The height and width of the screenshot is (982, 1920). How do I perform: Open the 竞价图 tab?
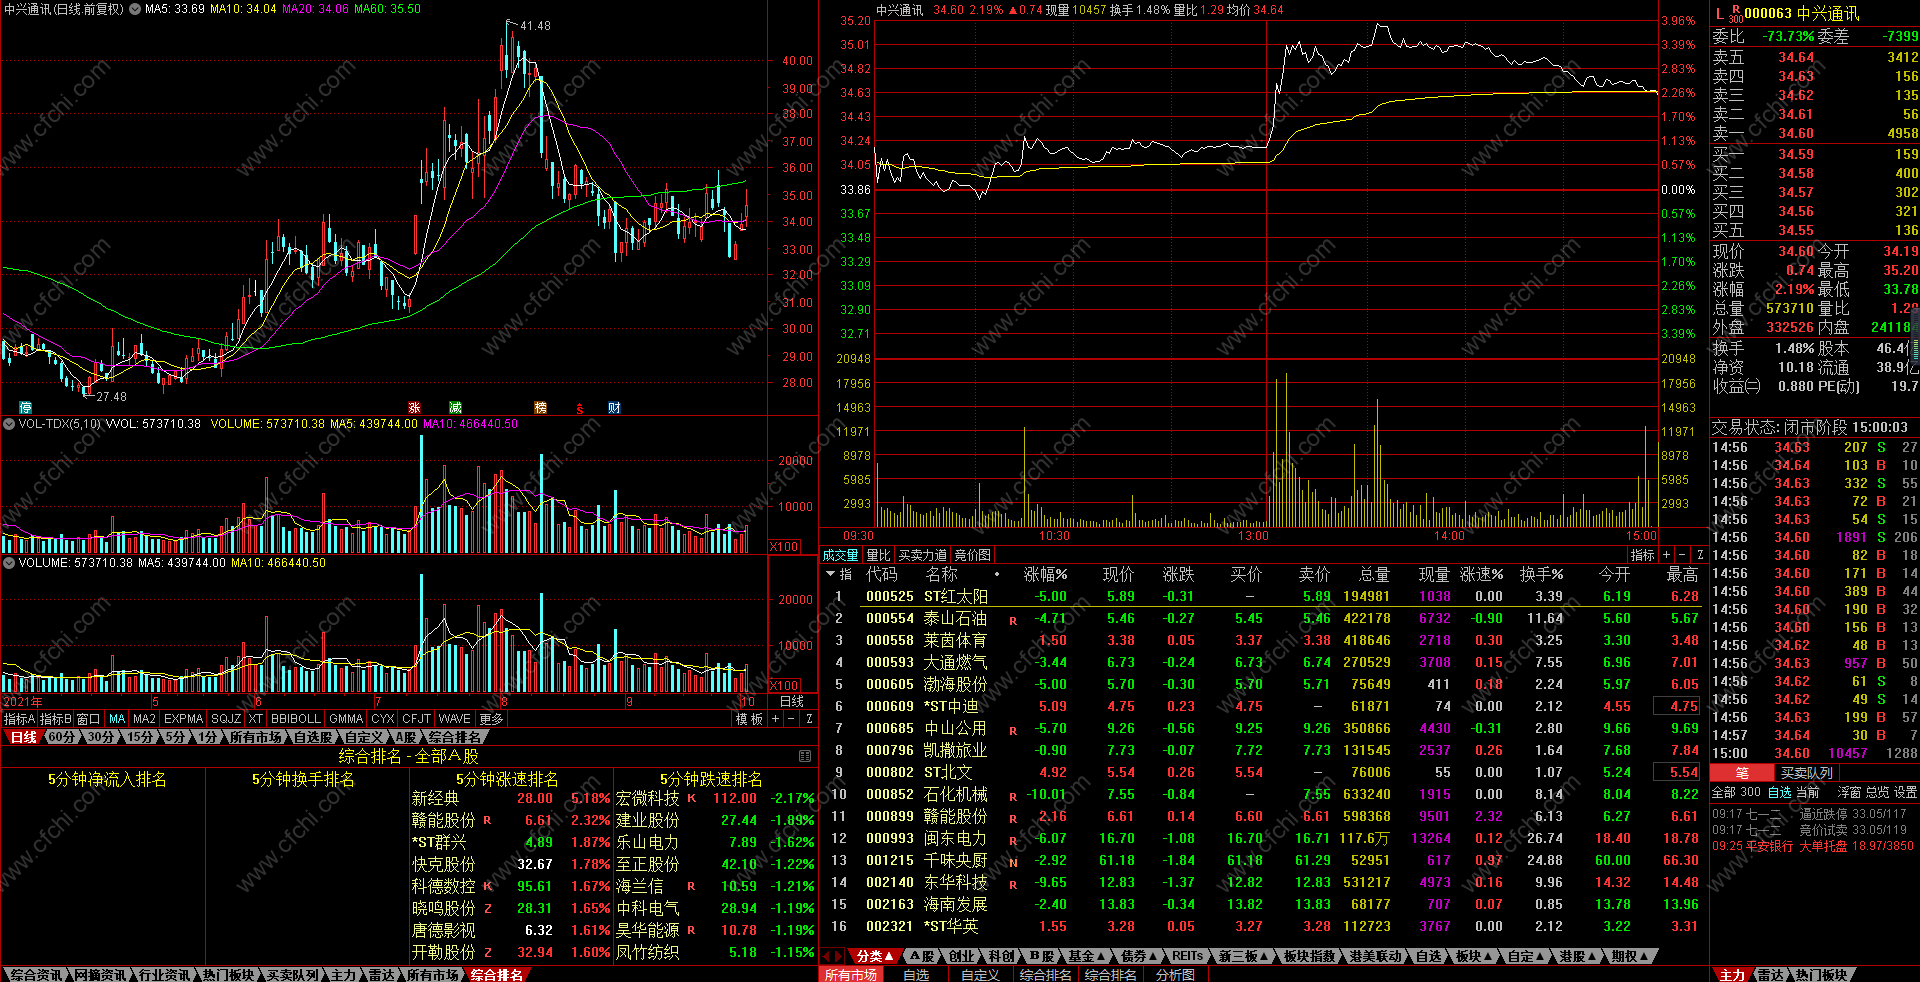[972, 555]
